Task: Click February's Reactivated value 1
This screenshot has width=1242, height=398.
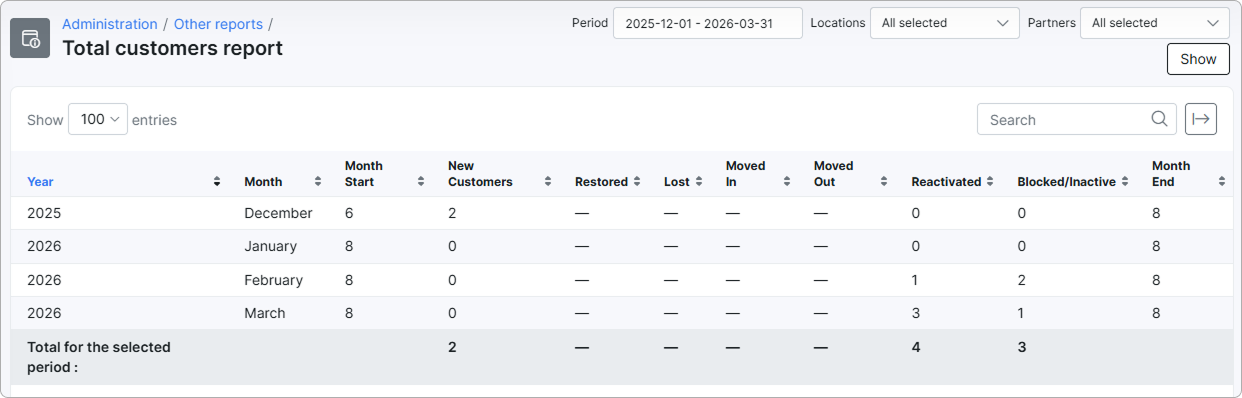Action: point(915,280)
